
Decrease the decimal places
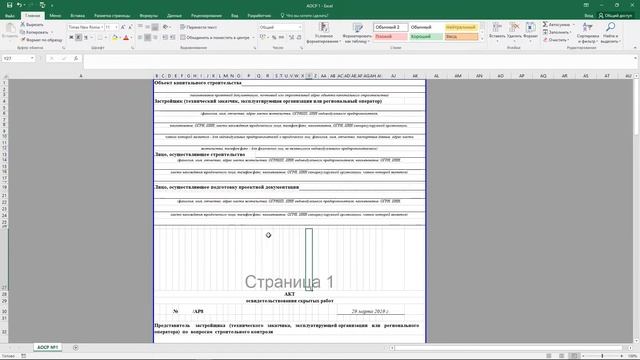pos(299,38)
